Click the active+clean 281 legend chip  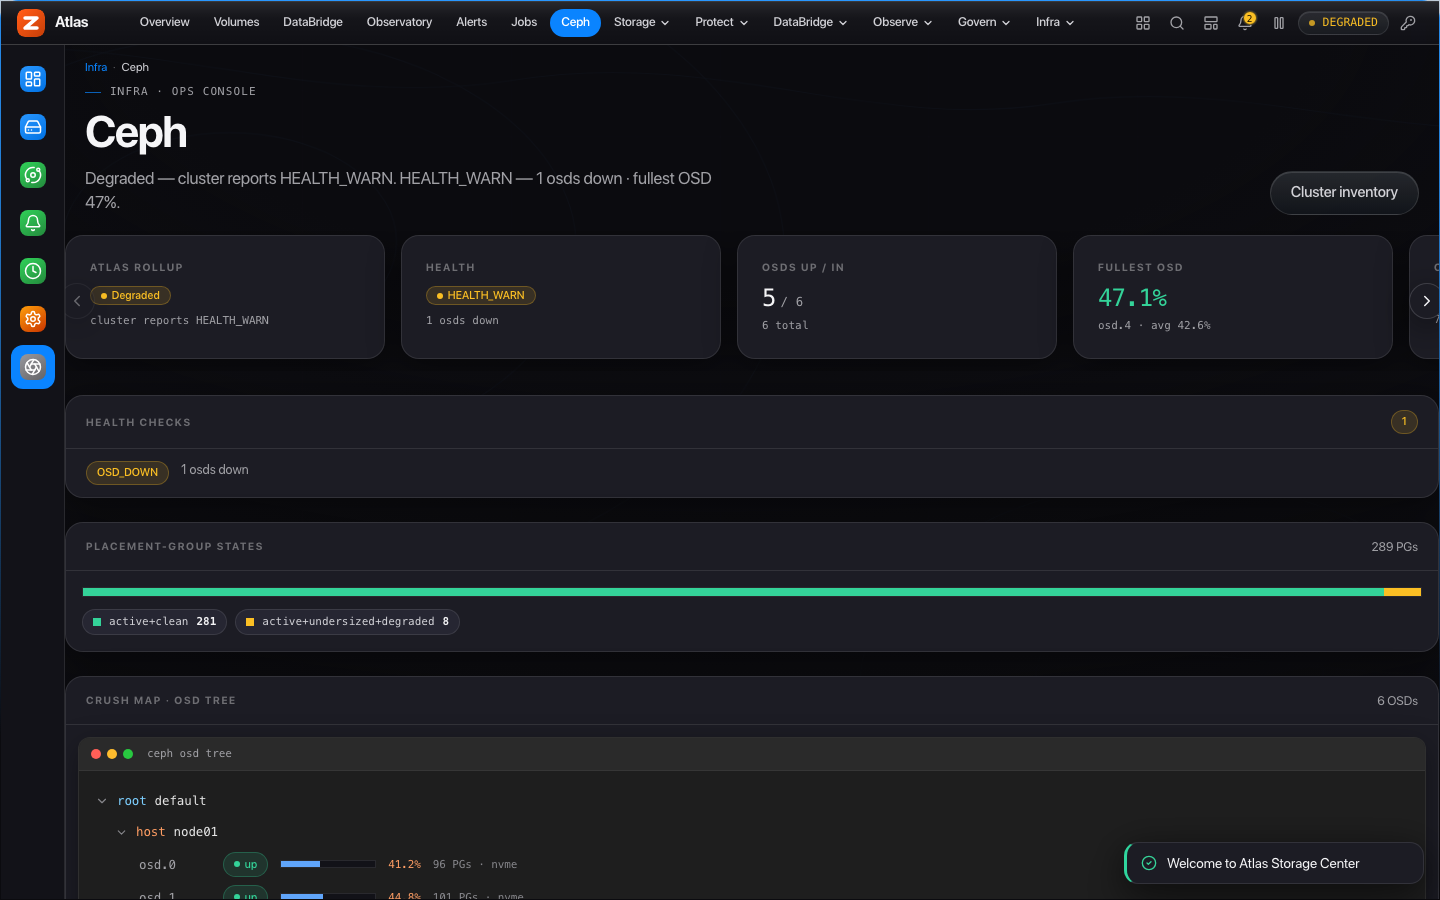[155, 622]
